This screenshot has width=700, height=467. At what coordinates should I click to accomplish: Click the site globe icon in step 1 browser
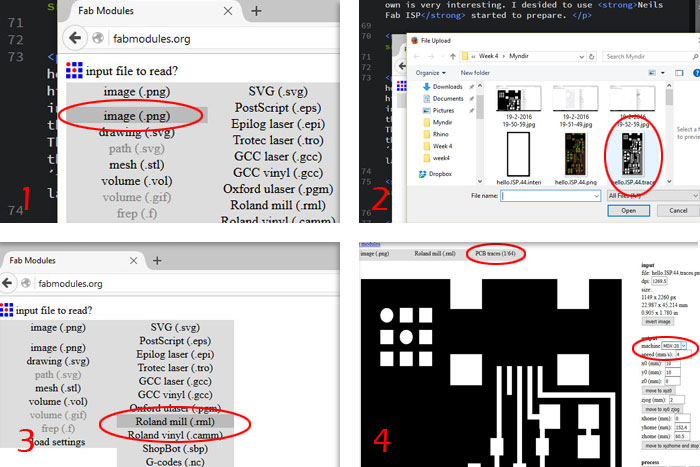98,38
